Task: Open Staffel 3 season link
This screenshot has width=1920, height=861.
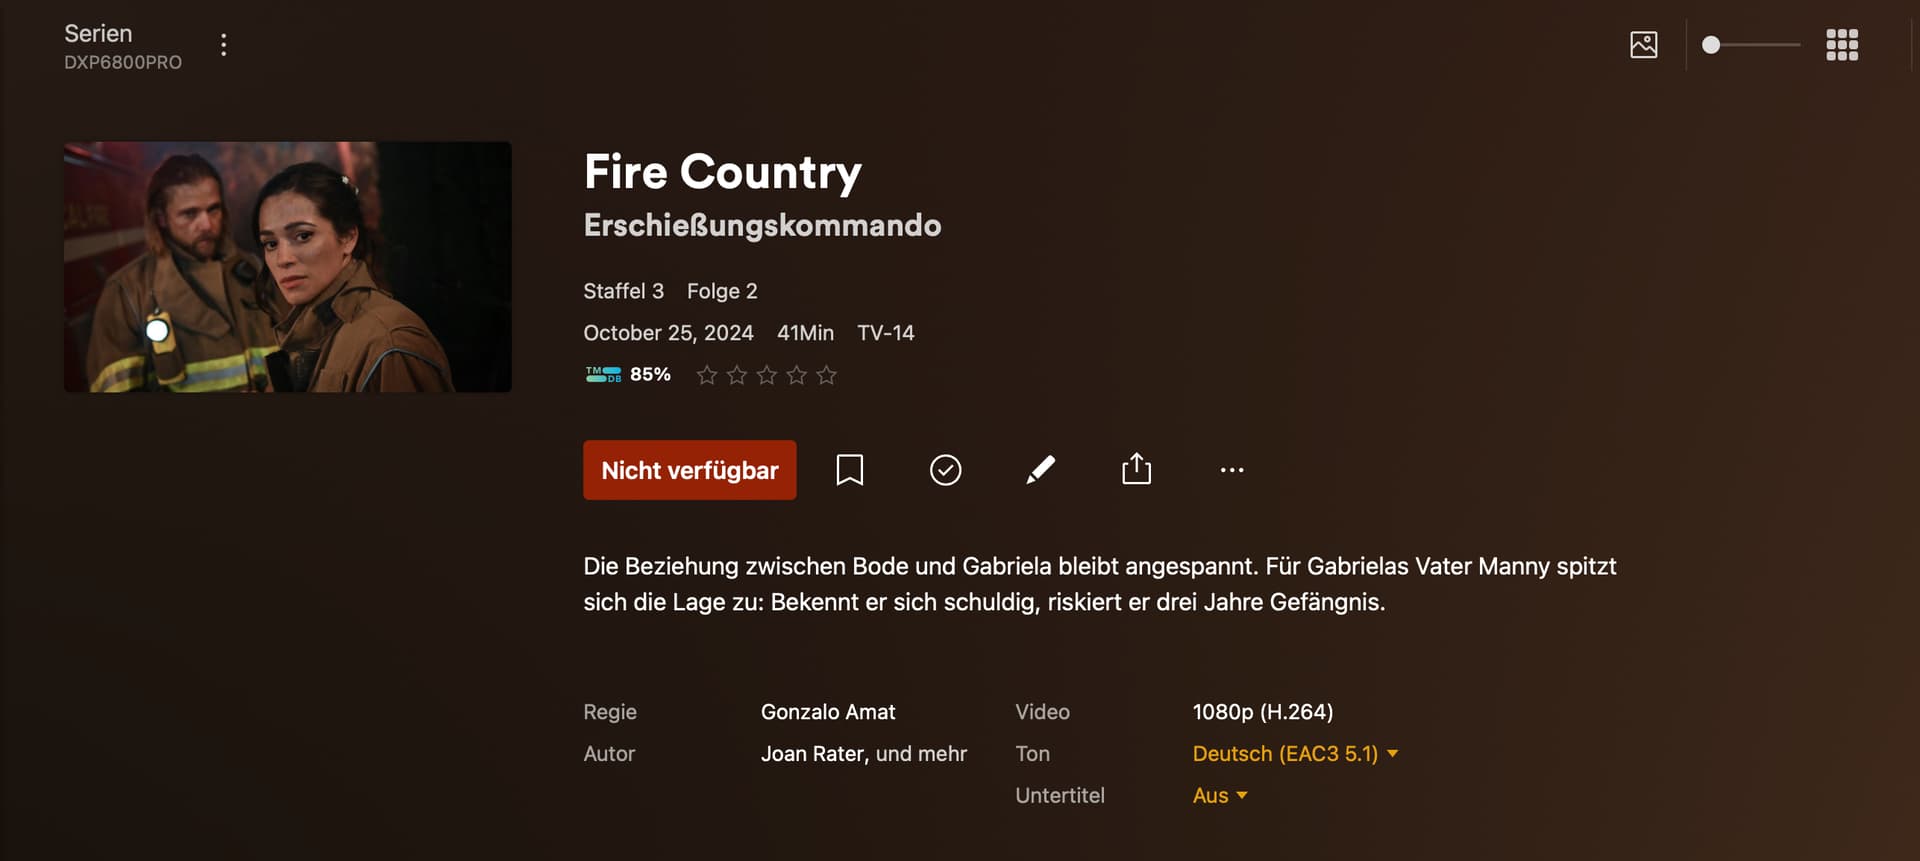Action: click(623, 291)
